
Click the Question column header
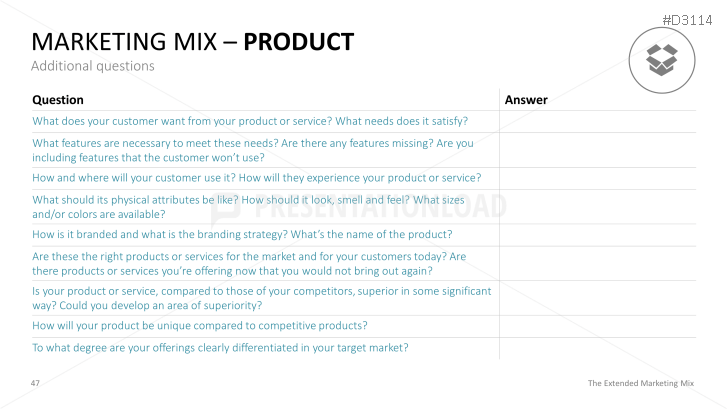click(58, 100)
